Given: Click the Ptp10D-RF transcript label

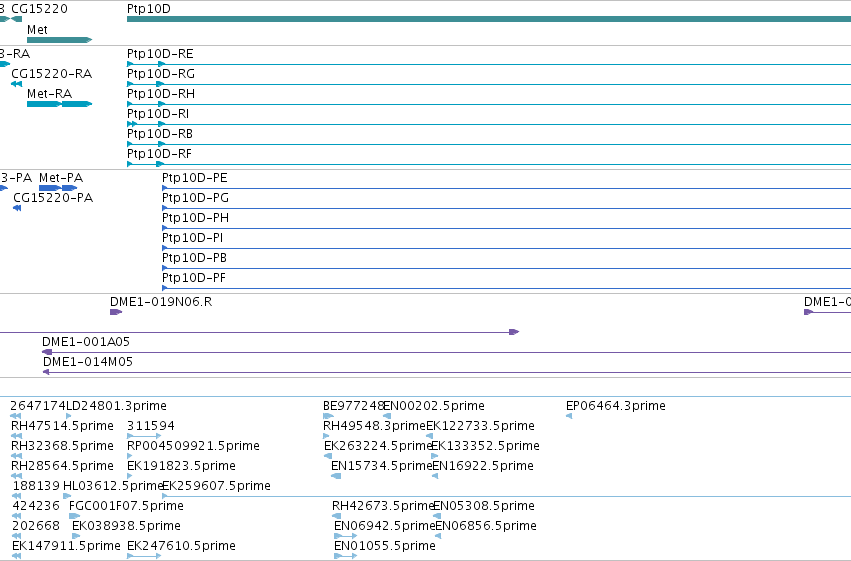Looking at the screenshot, I should [x=159, y=154].
